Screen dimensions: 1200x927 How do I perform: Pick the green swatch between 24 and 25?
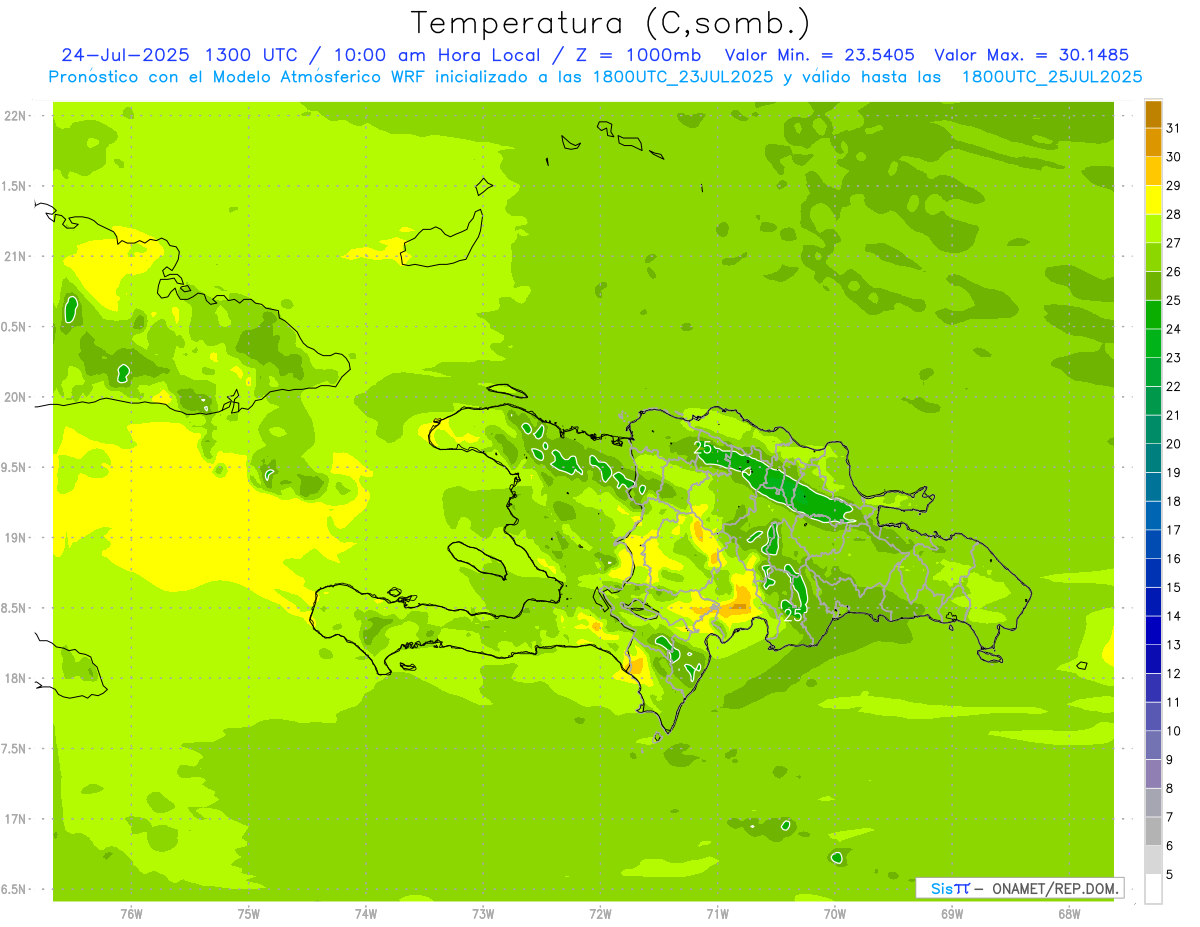(x=1153, y=315)
